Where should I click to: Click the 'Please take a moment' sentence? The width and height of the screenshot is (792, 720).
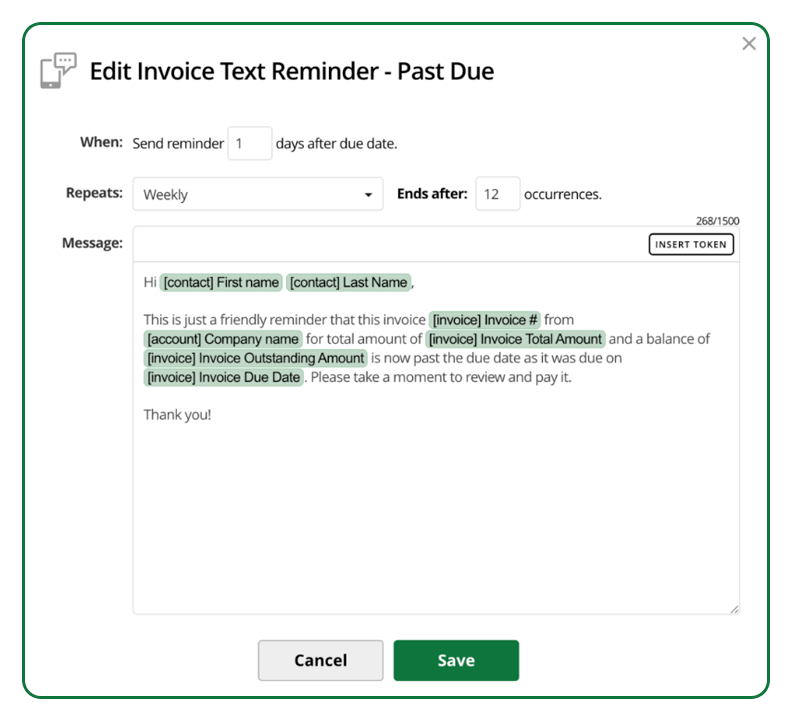pyautogui.click(x=440, y=377)
